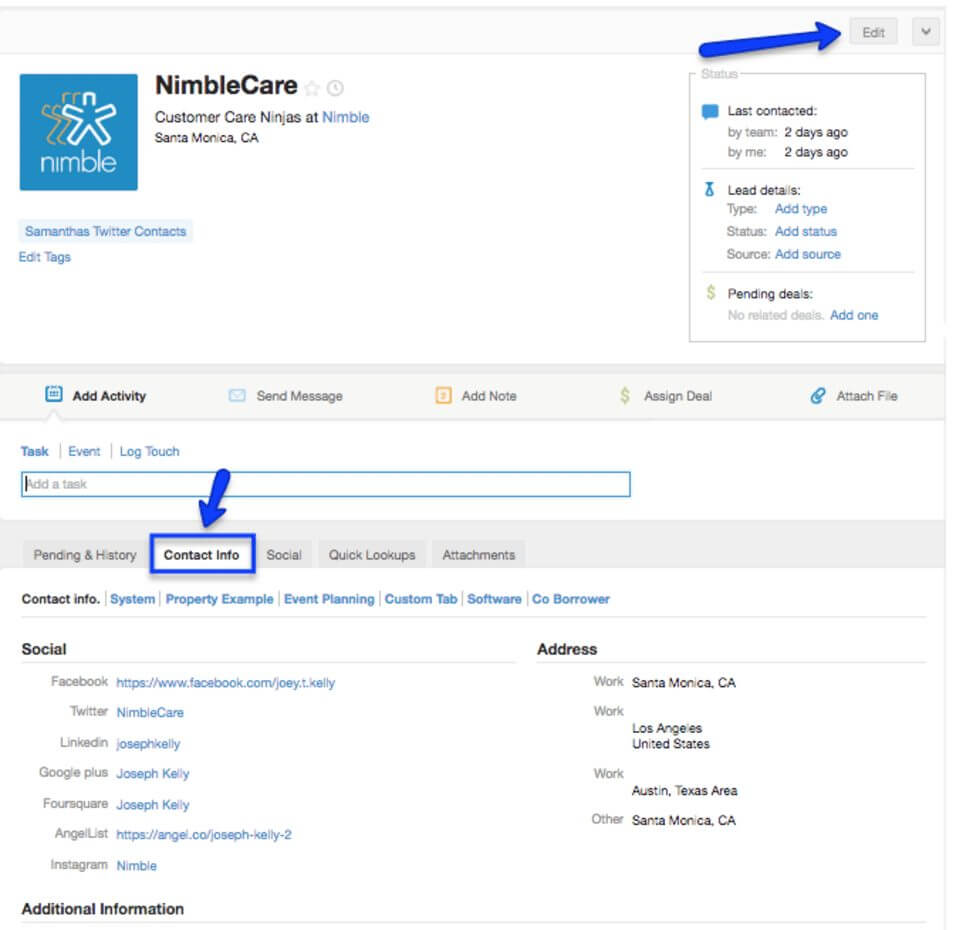Click the star icon next to NimbleCare

[x=312, y=88]
